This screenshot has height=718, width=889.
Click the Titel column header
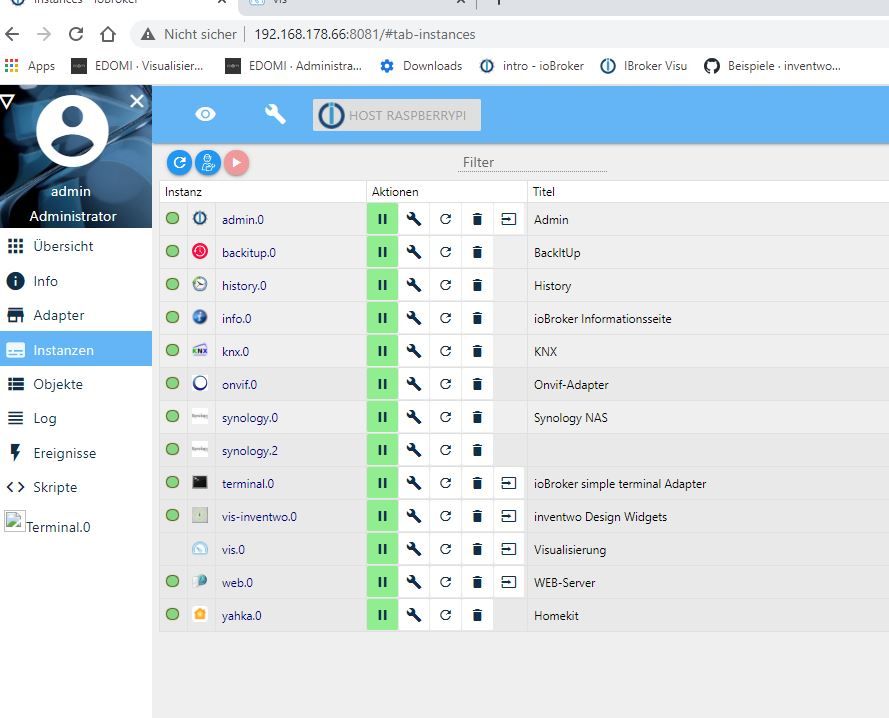[543, 192]
